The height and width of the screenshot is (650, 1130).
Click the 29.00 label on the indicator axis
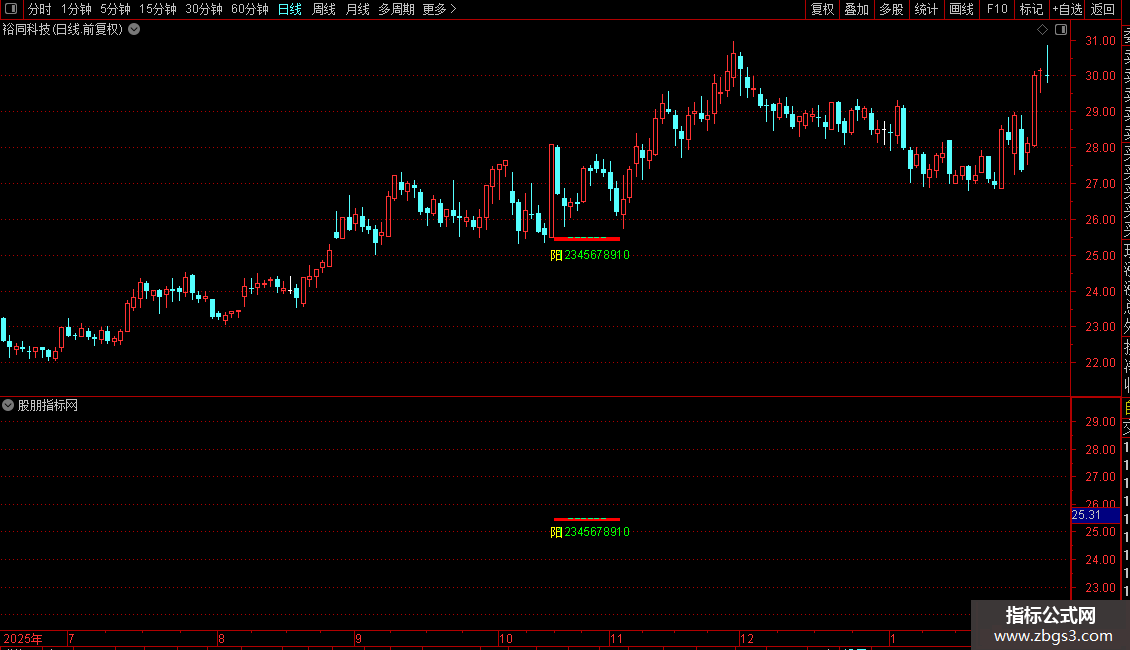click(x=1100, y=422)
